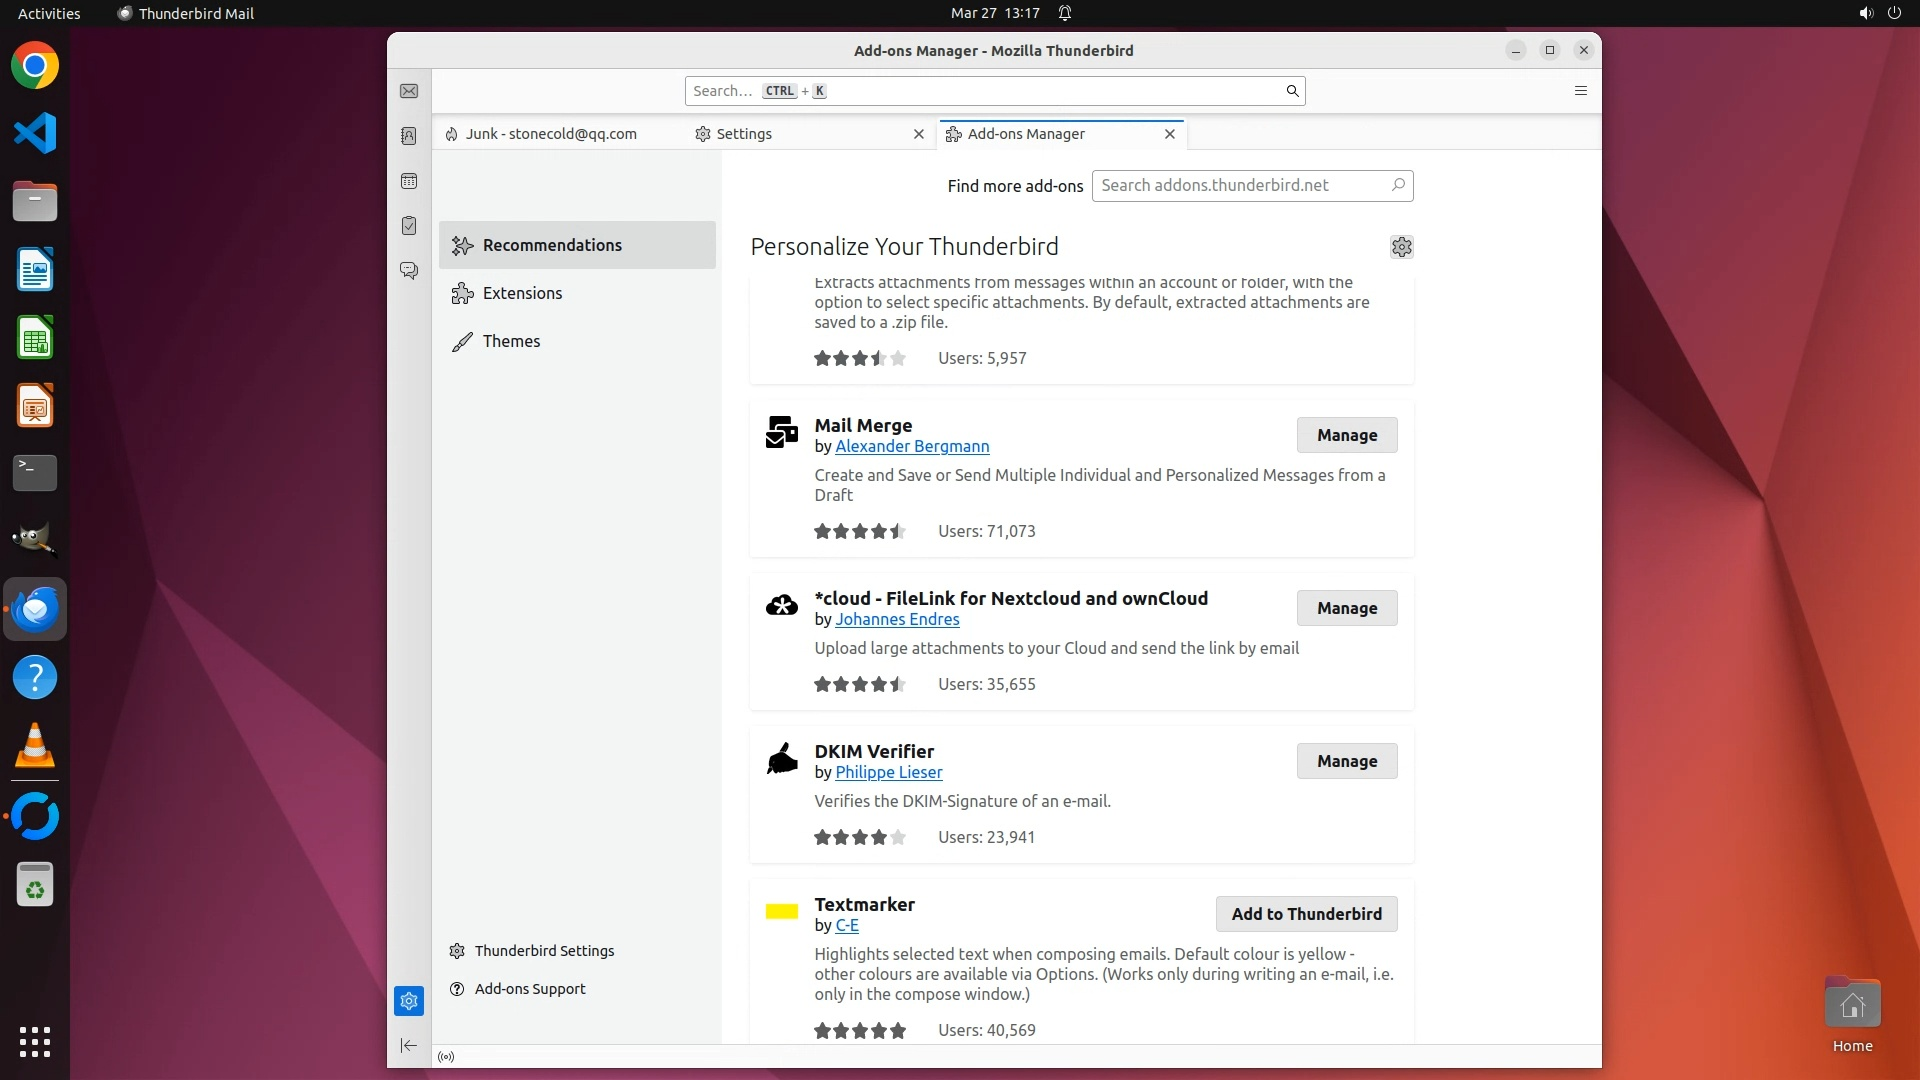The image size is (1920, 1080).
Task: Select Themes in the sidebar
Action: click(511, 341)
